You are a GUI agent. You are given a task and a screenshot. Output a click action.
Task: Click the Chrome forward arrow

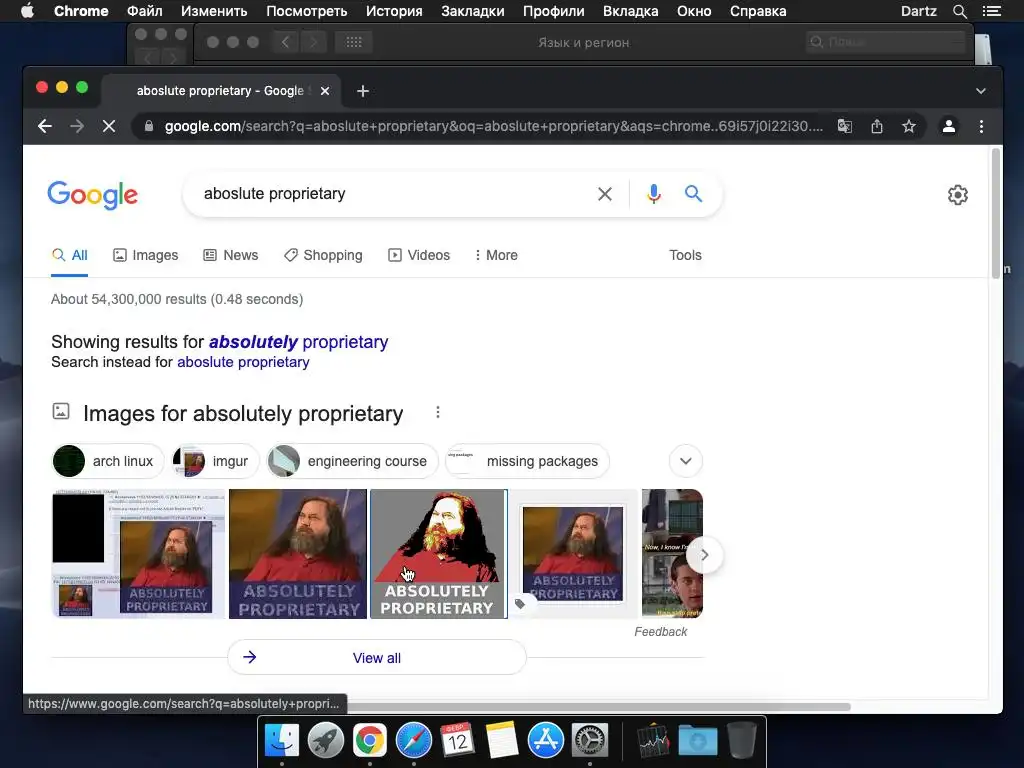[x=77, y=126]
